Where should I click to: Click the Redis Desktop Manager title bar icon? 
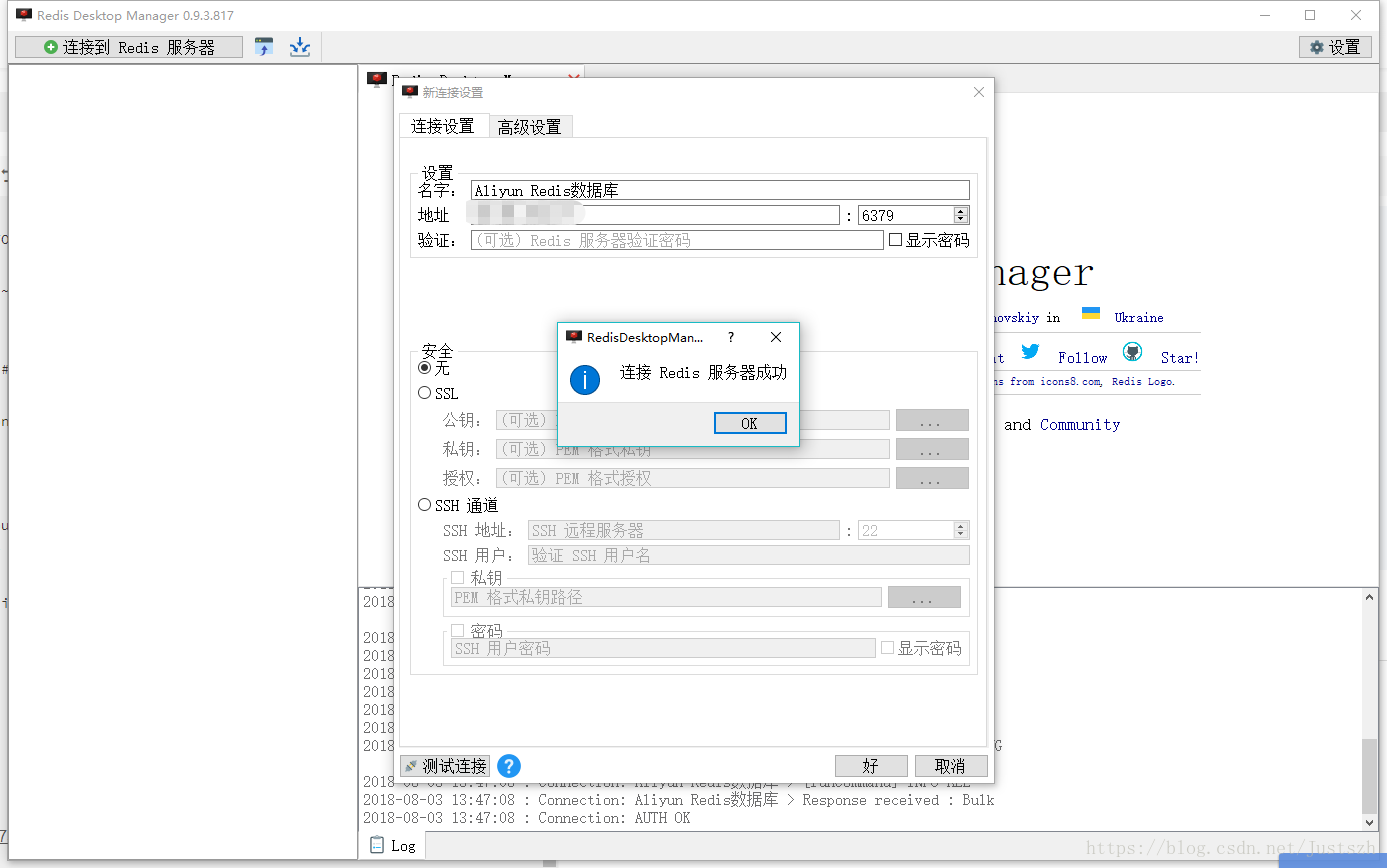(x=24, y=15)
